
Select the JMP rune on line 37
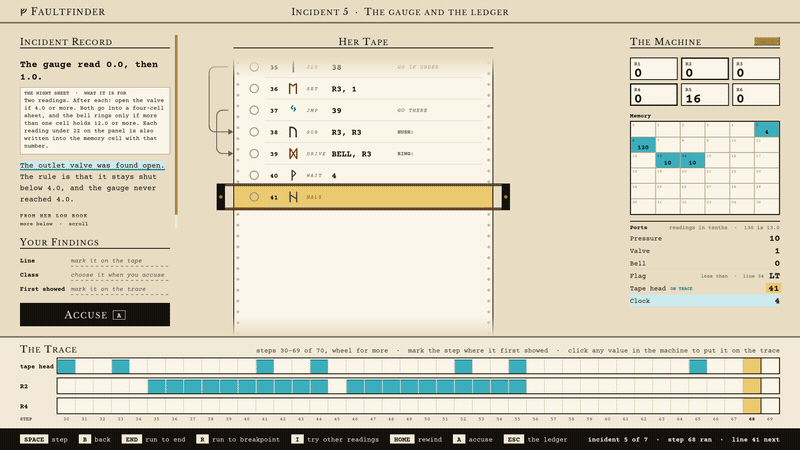[293, 110]
